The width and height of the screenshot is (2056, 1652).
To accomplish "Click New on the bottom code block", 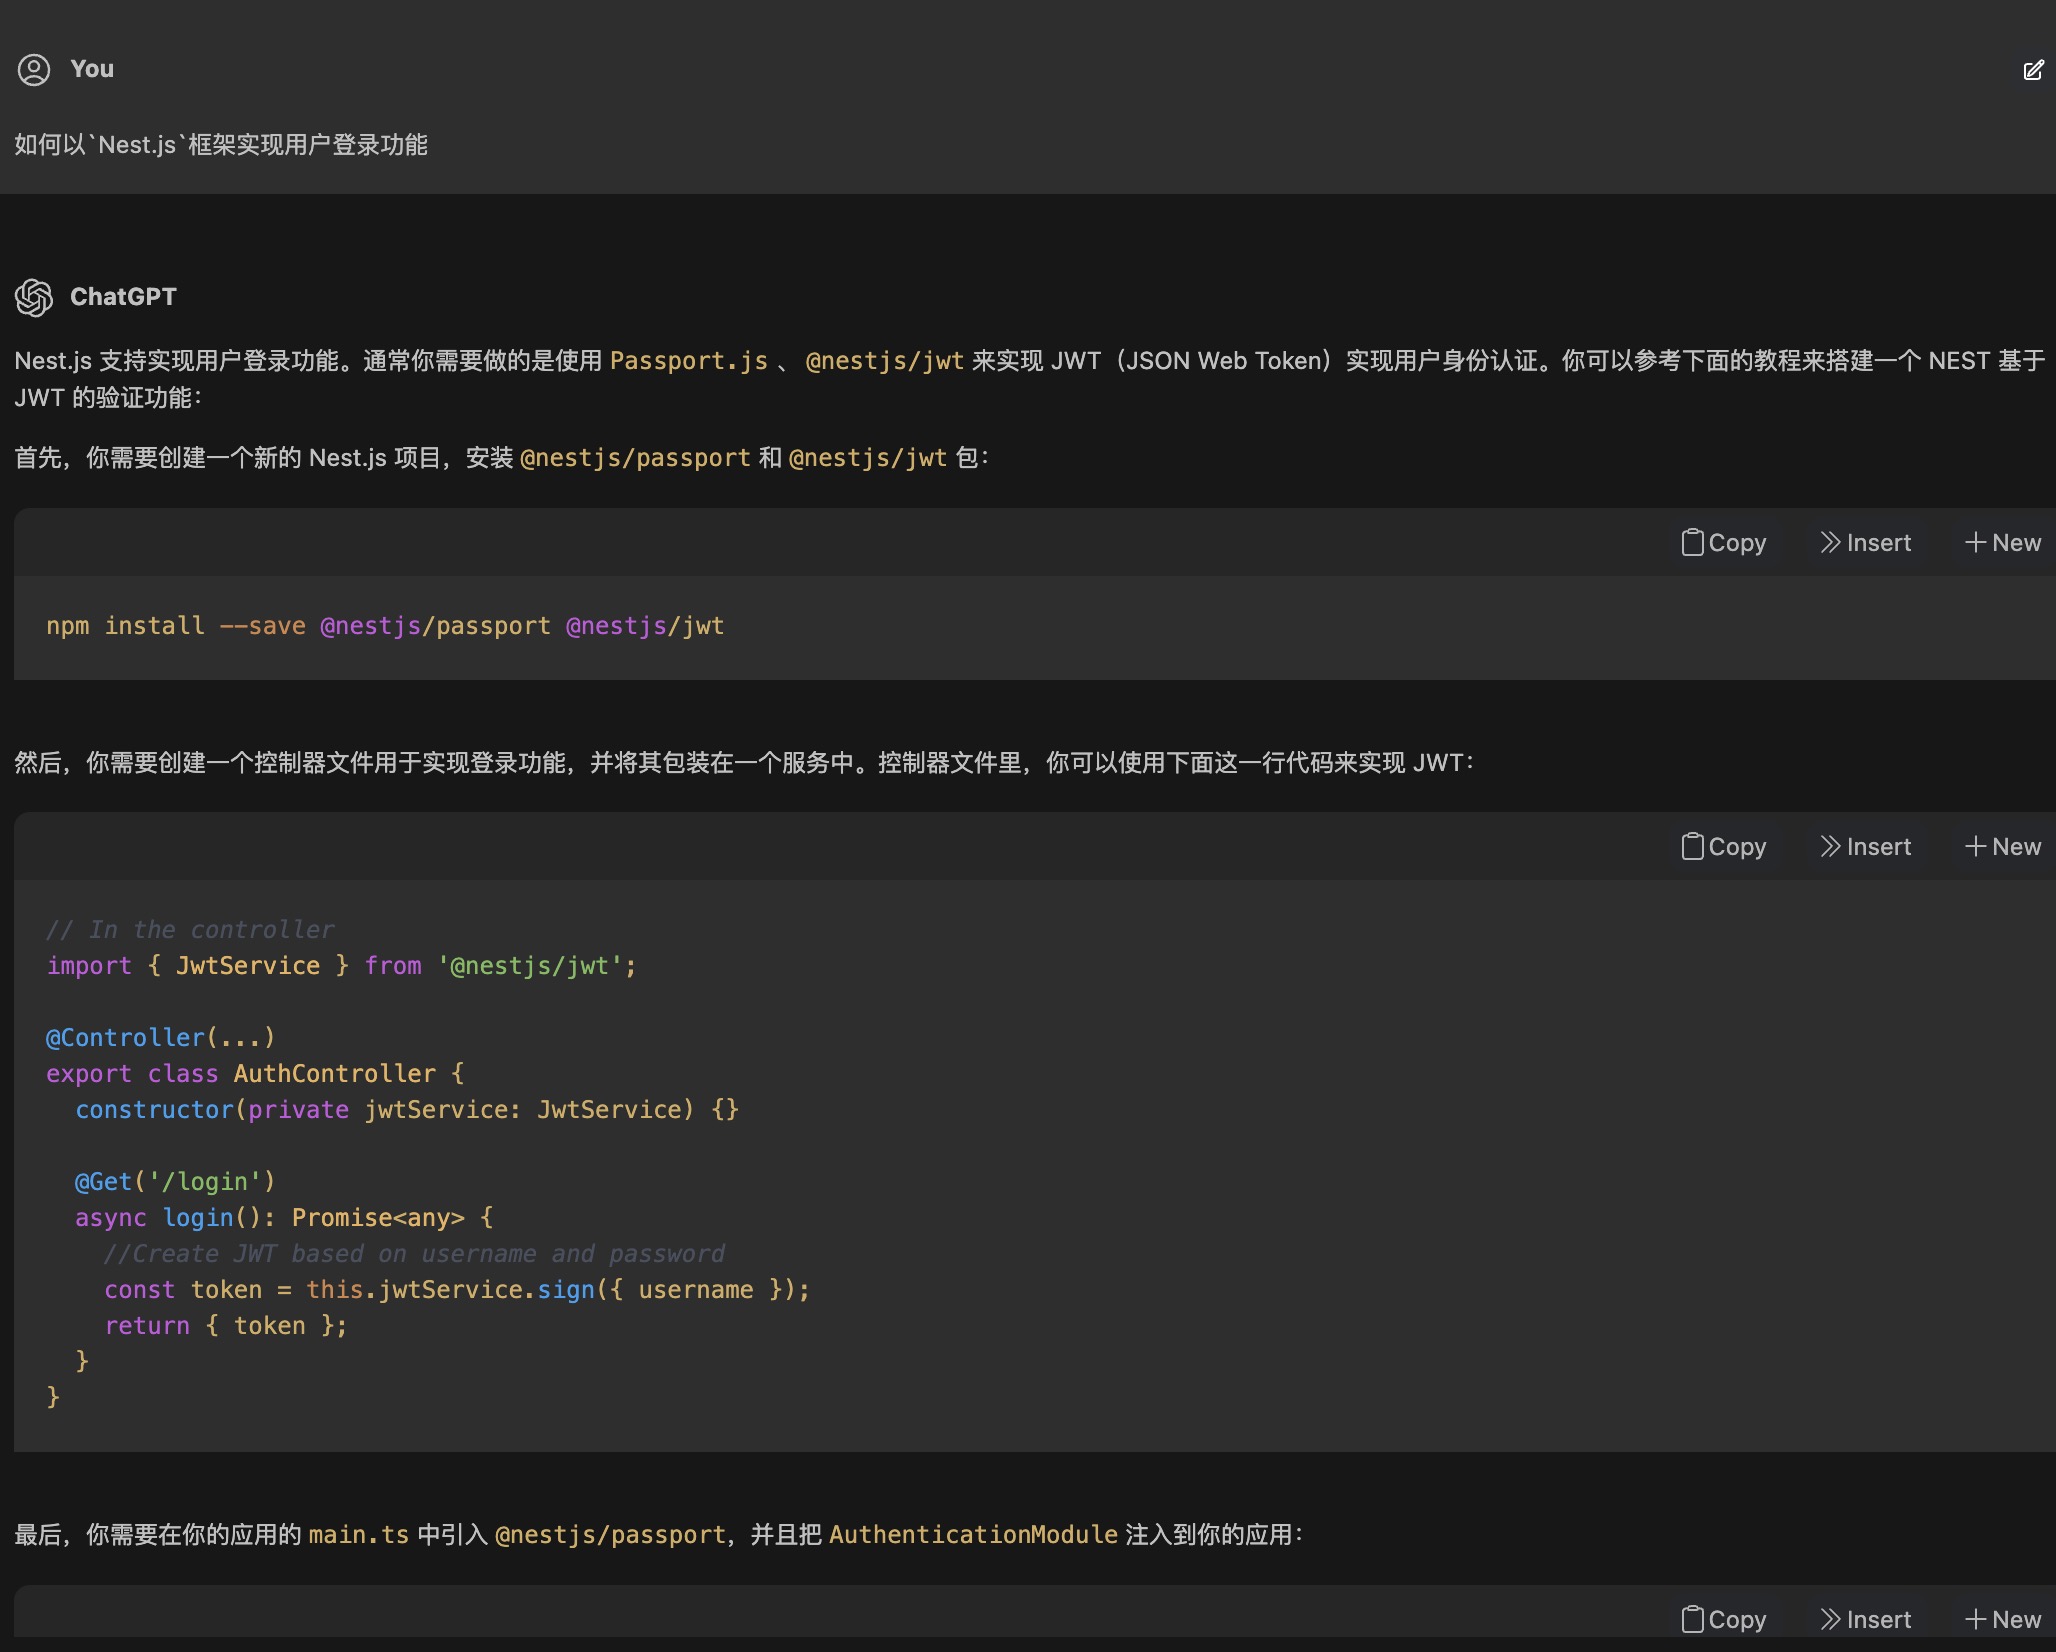I will (x=2003, y=1619).
